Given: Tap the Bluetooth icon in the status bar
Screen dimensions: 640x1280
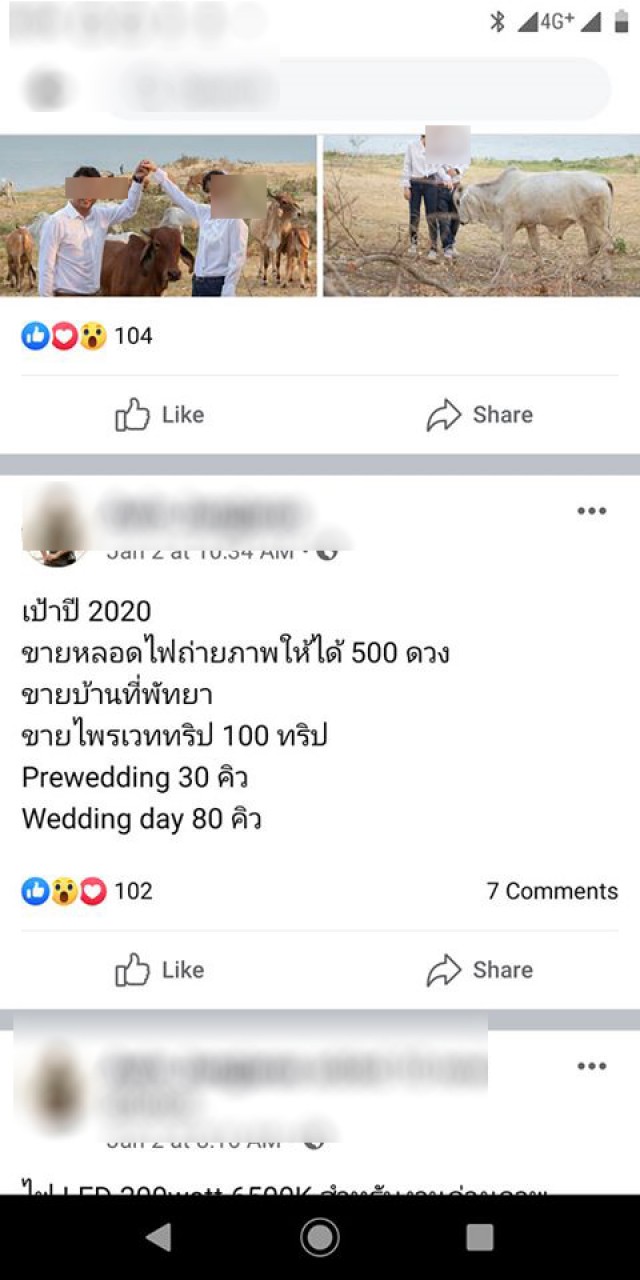Looking at the screenshot, I should (x=497, y=21).
